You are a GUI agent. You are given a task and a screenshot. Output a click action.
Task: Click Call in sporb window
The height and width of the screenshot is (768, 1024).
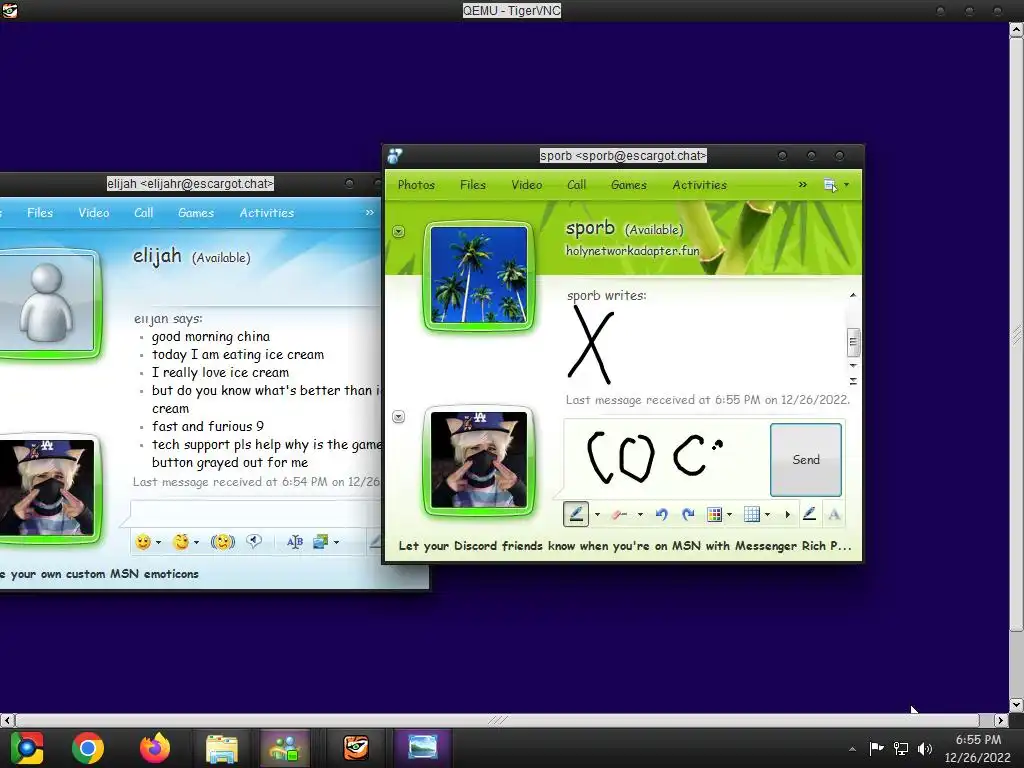click(576, 185)
